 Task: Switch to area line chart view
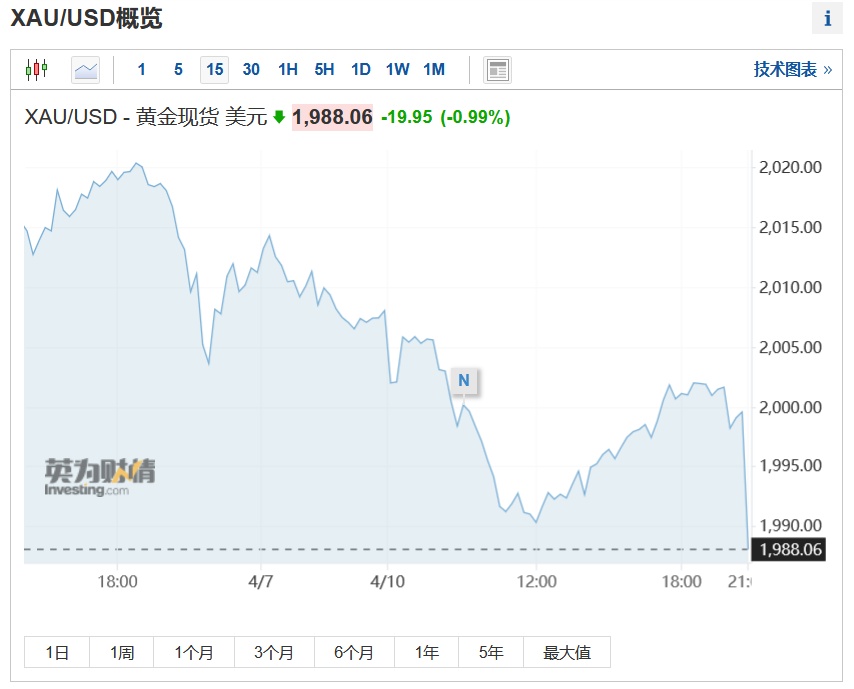point(86,70)
